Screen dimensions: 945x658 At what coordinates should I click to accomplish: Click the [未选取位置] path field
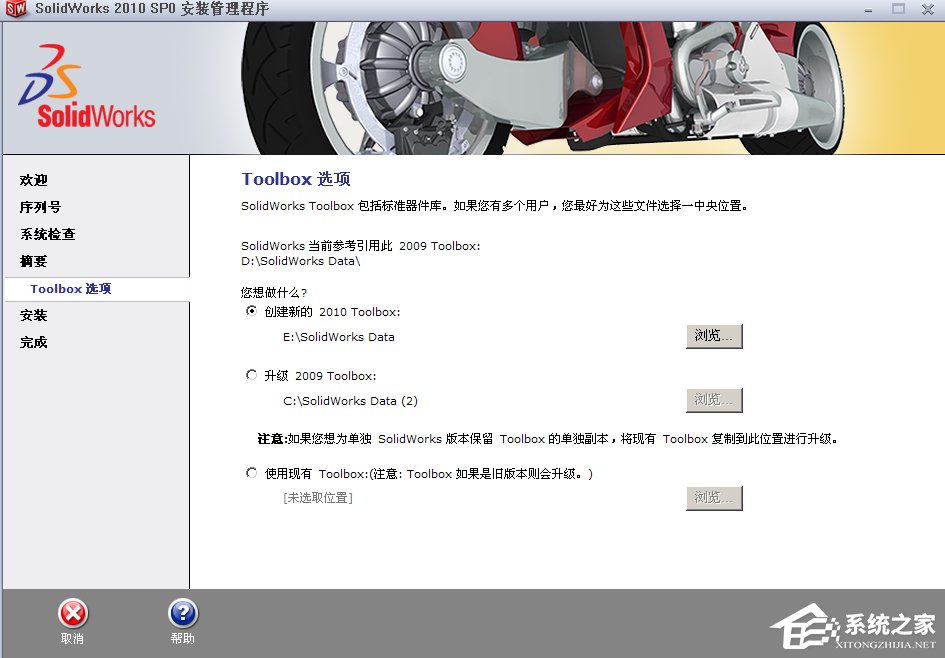[x=320, y=497]
